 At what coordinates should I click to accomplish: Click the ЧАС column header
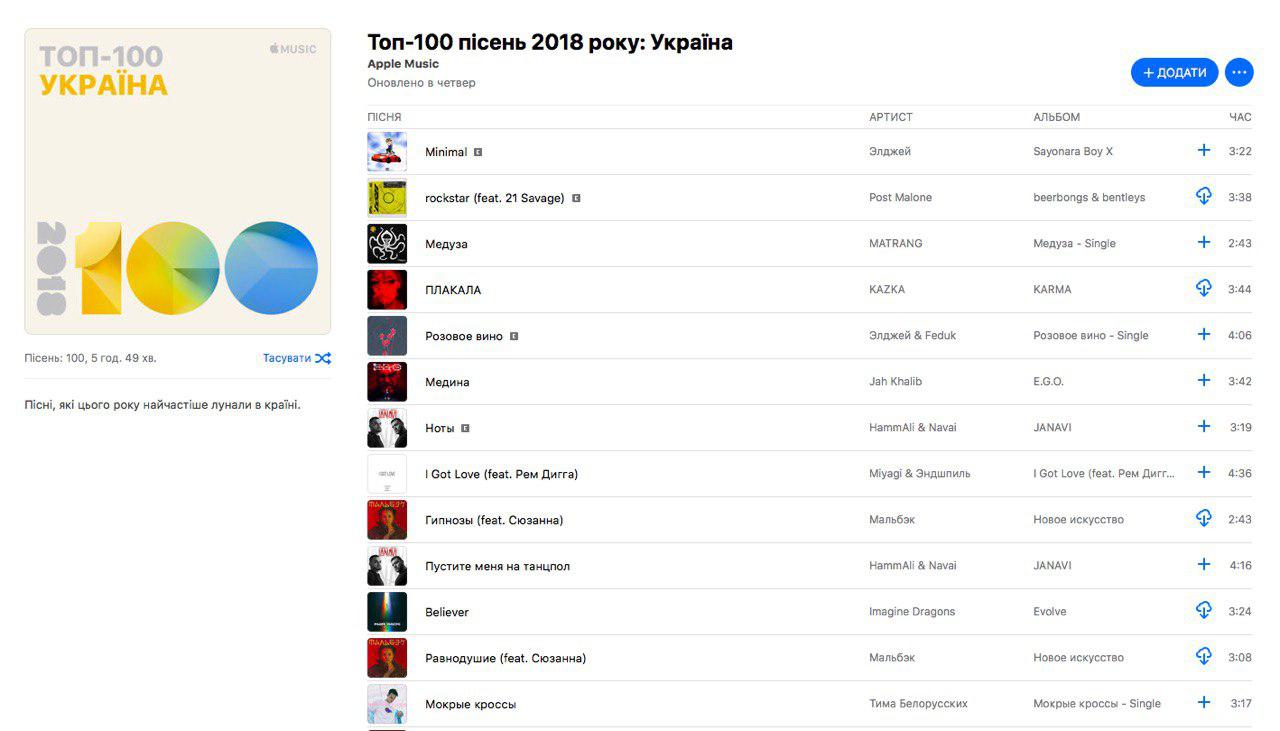pyautogui.click(x=1240, y=117)
